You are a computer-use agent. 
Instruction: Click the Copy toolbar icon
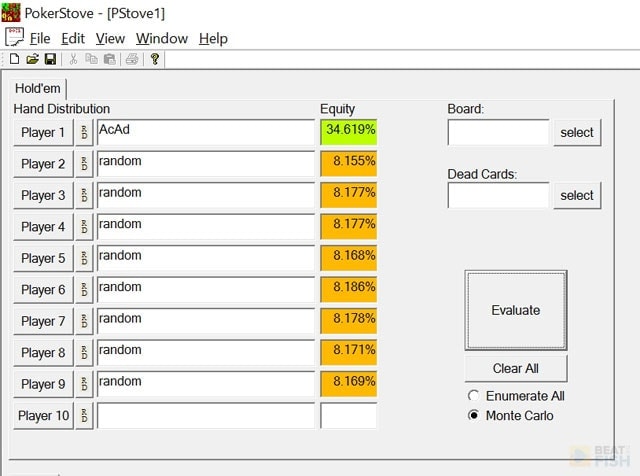(91, 59)
